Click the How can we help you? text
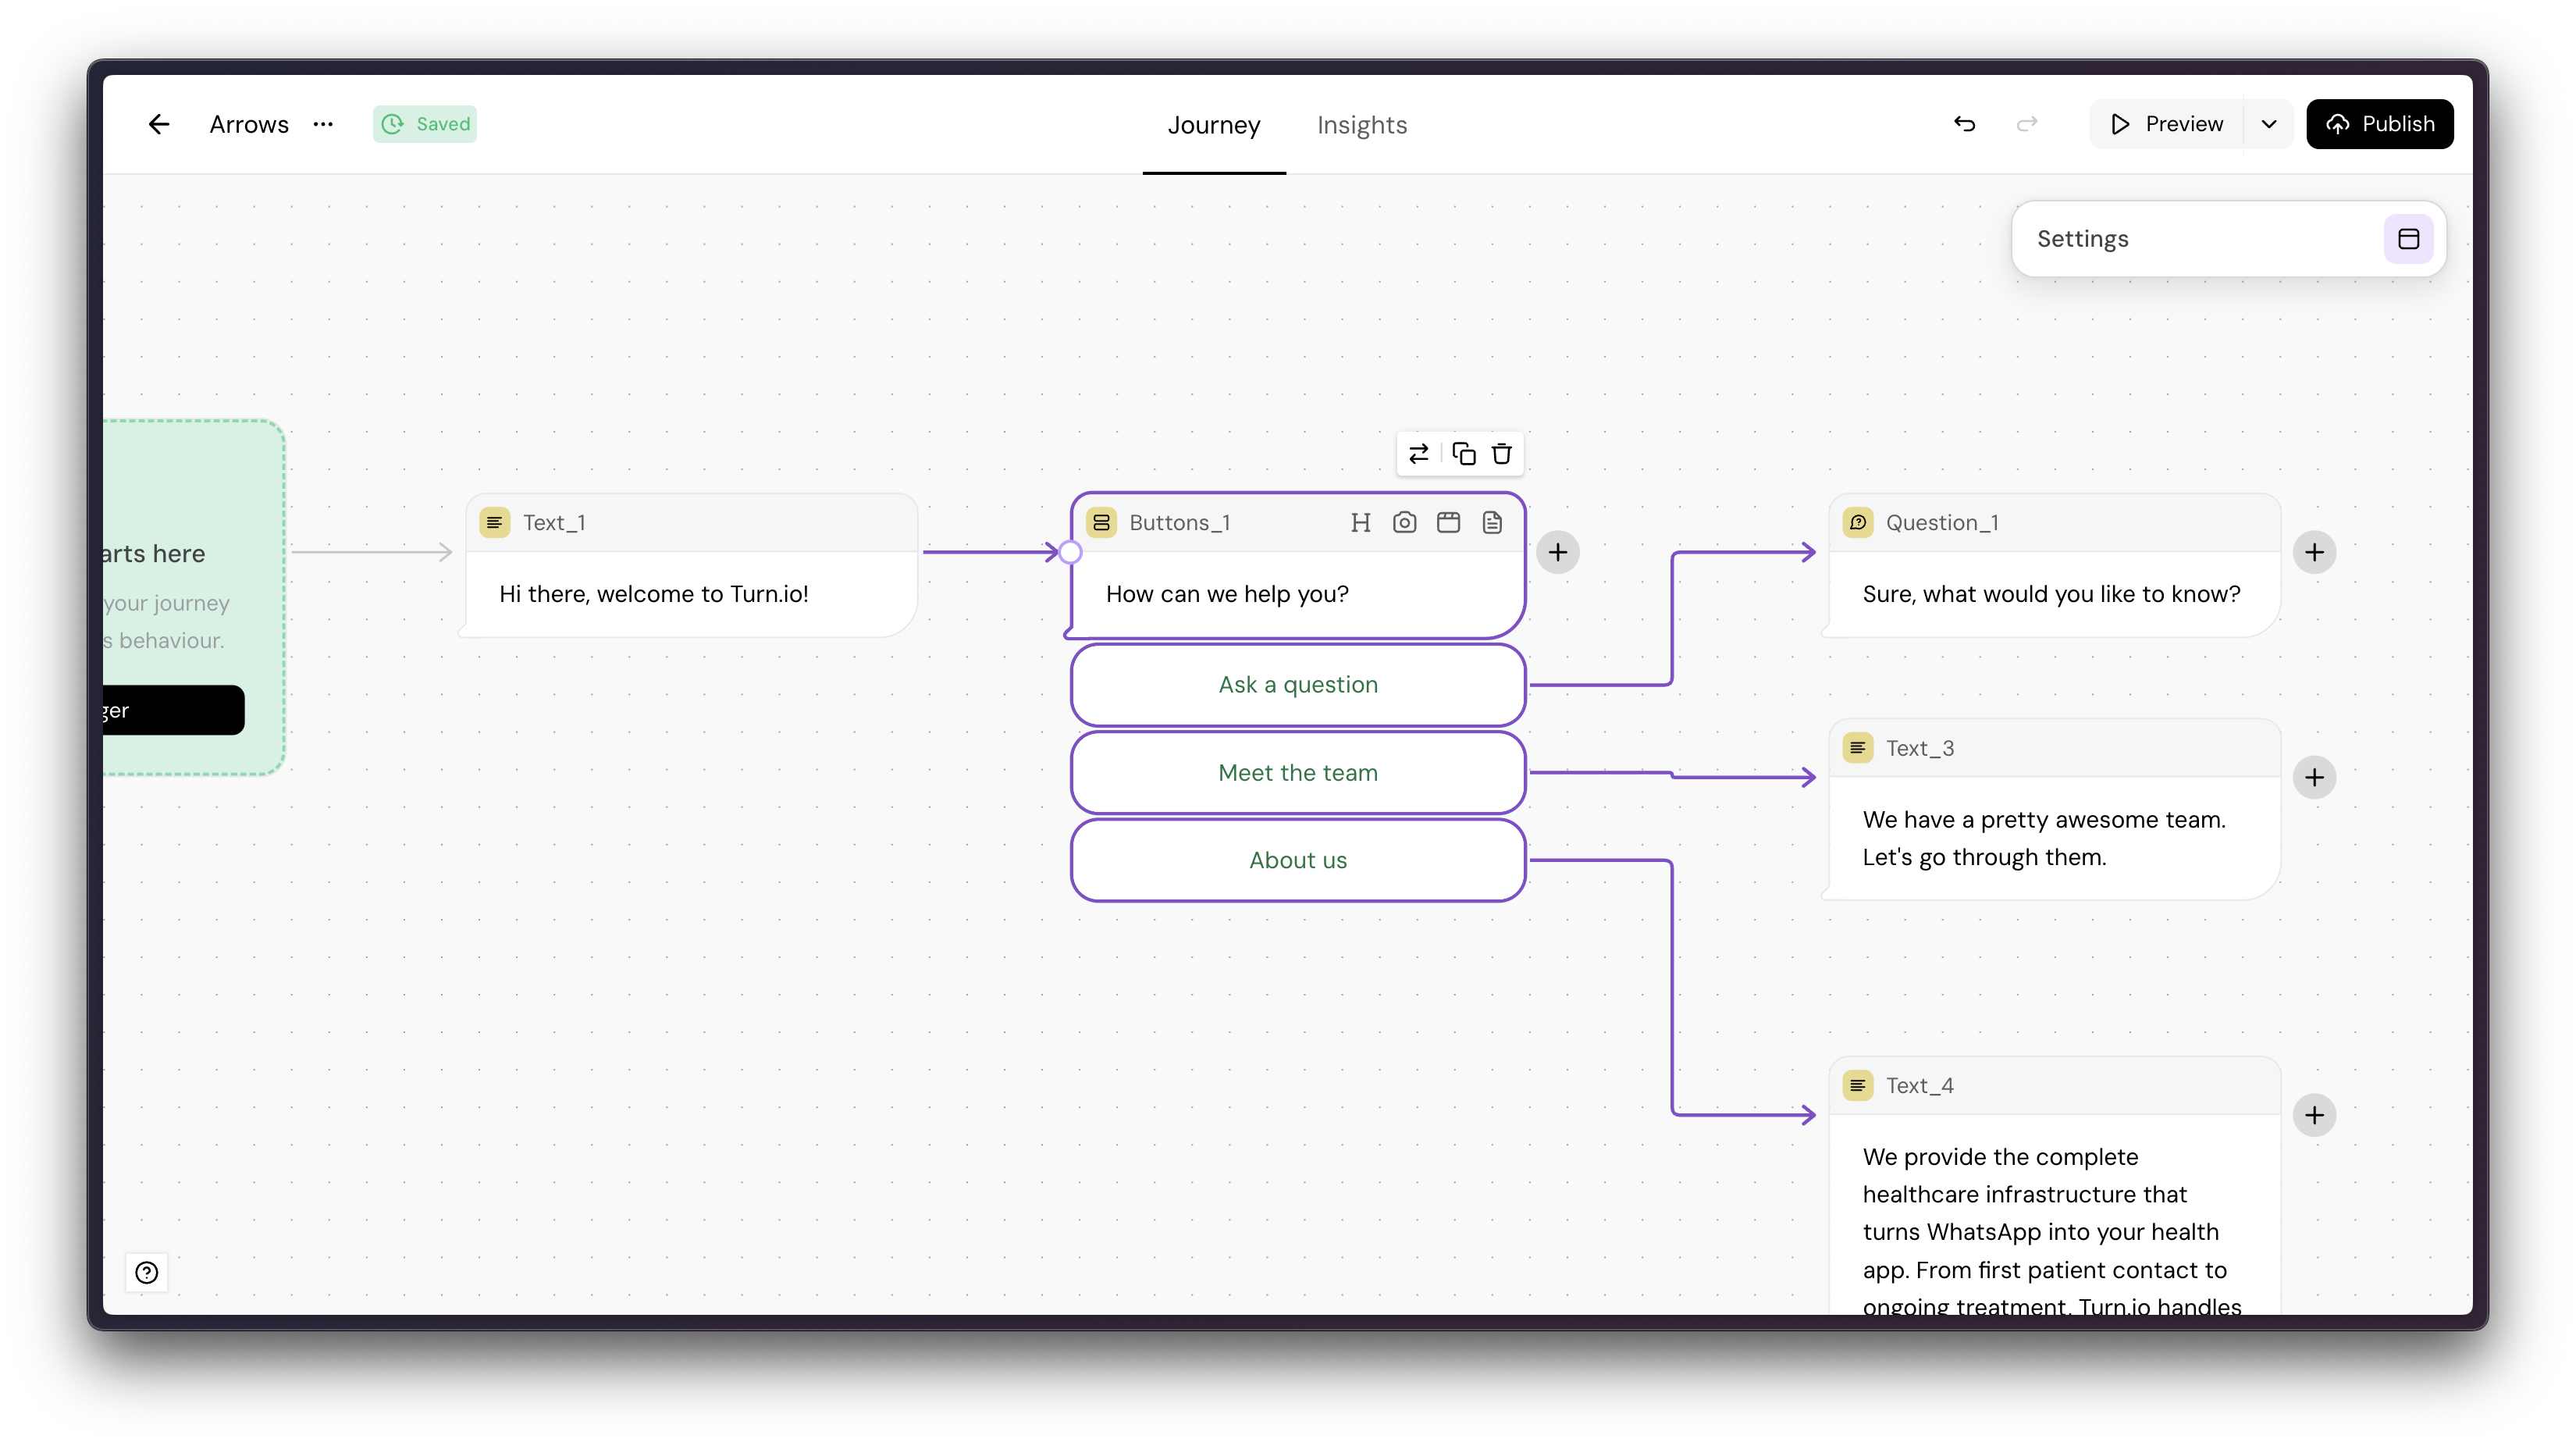This screenshot has height=1446, width=2576. (1227, 594)
